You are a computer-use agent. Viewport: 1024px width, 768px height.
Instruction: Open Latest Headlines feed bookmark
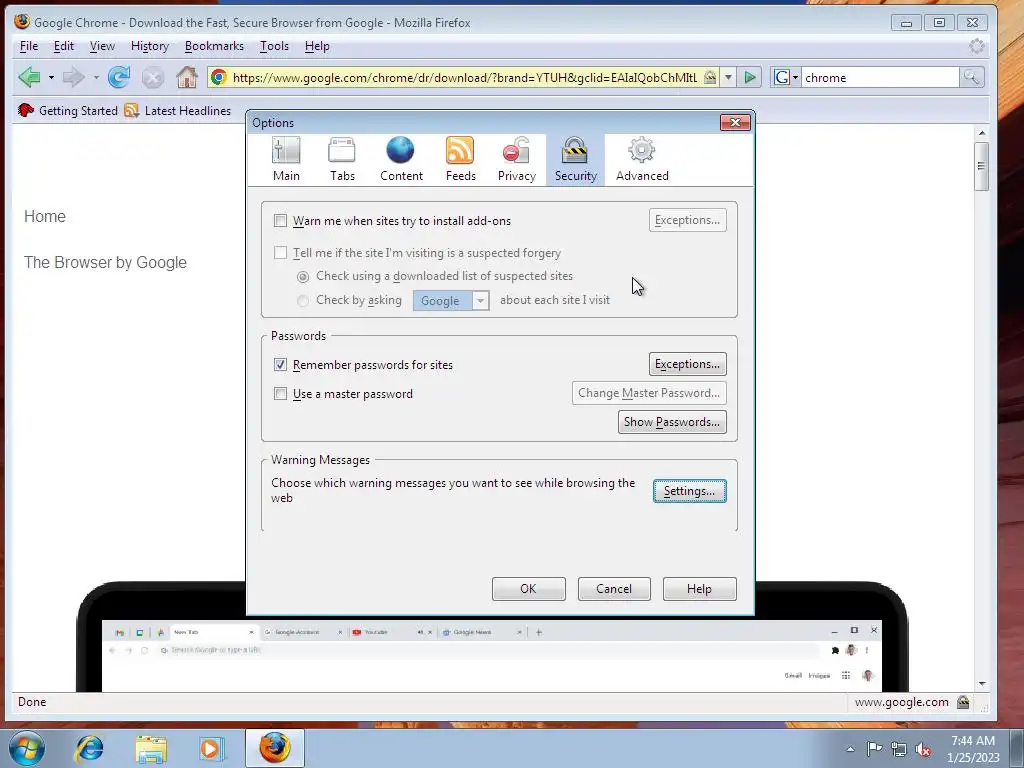[x=178, y=110]
